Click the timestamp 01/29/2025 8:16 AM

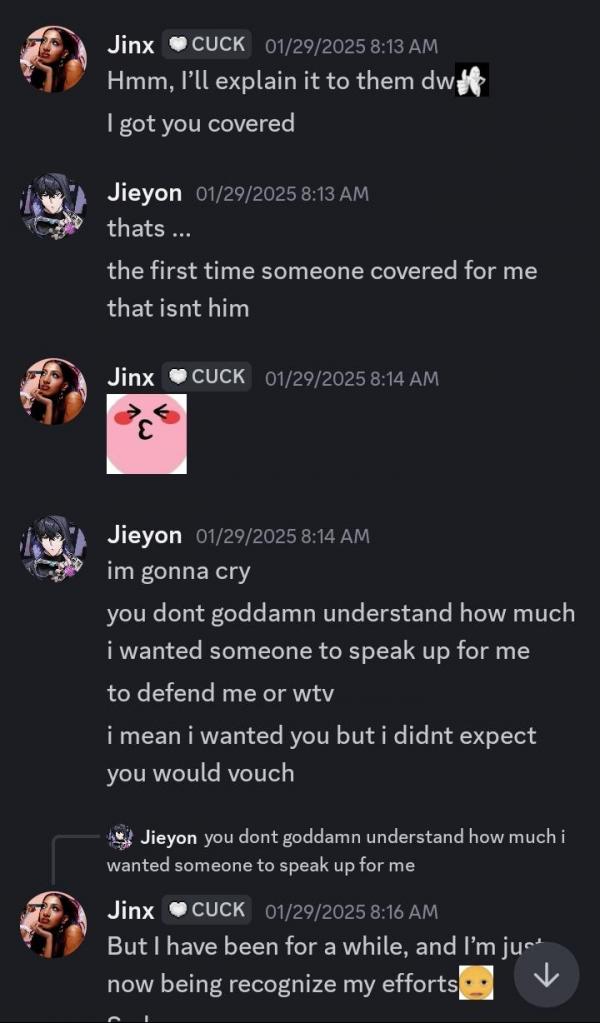tap(352, 911)
